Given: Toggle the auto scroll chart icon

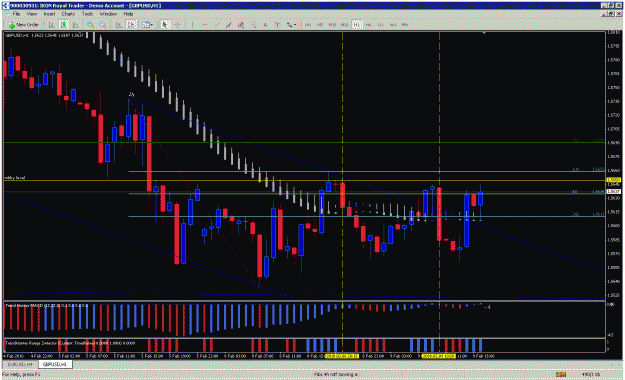Looking at the screenshot, I should 119,25.
